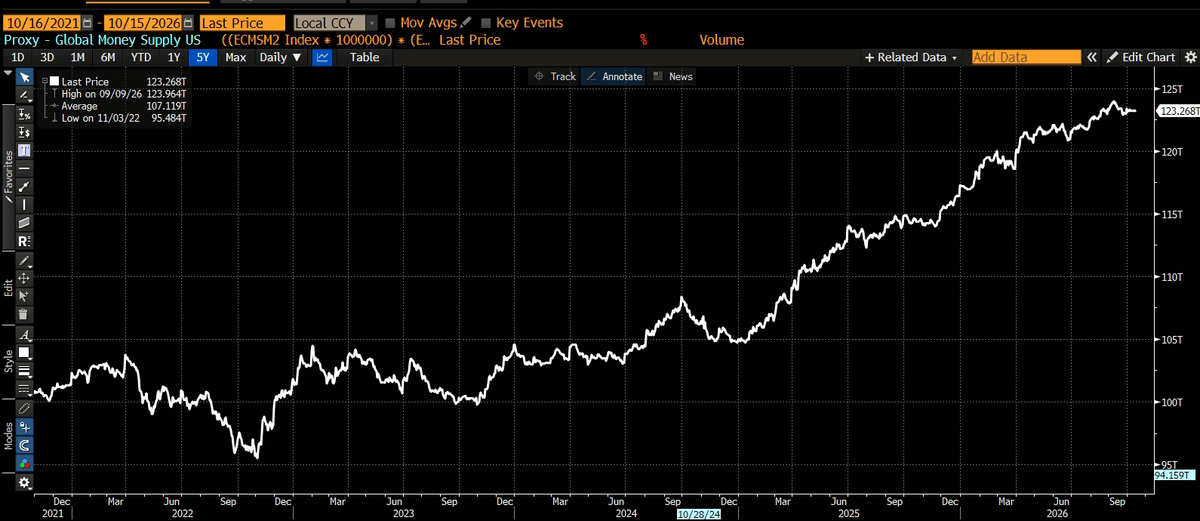The height and width of the screenshot is (521, 1200).
Task: Select the percent change measuring tool
Action: click(x=25, y=114)
